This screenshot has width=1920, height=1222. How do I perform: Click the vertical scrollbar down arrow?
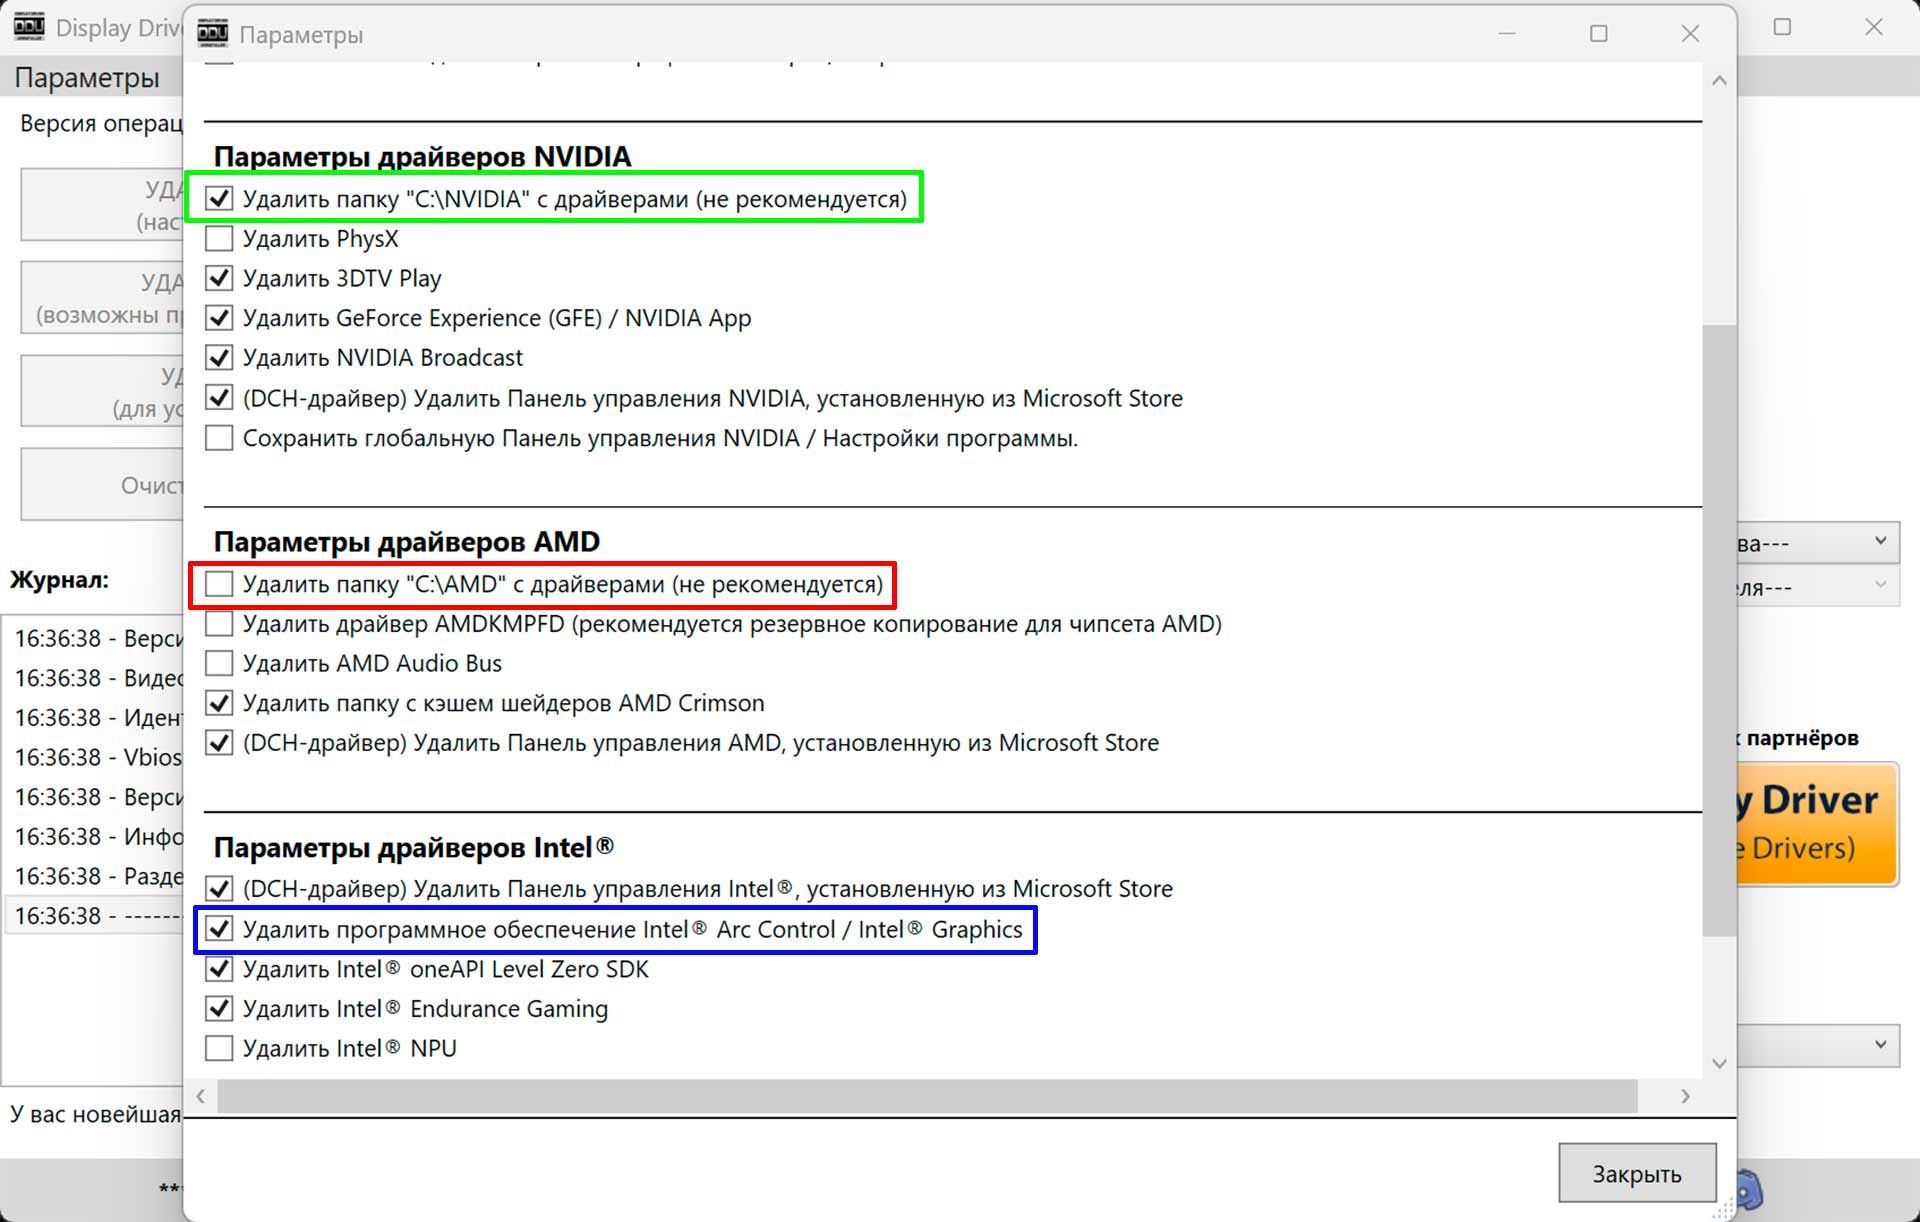1719,1063
